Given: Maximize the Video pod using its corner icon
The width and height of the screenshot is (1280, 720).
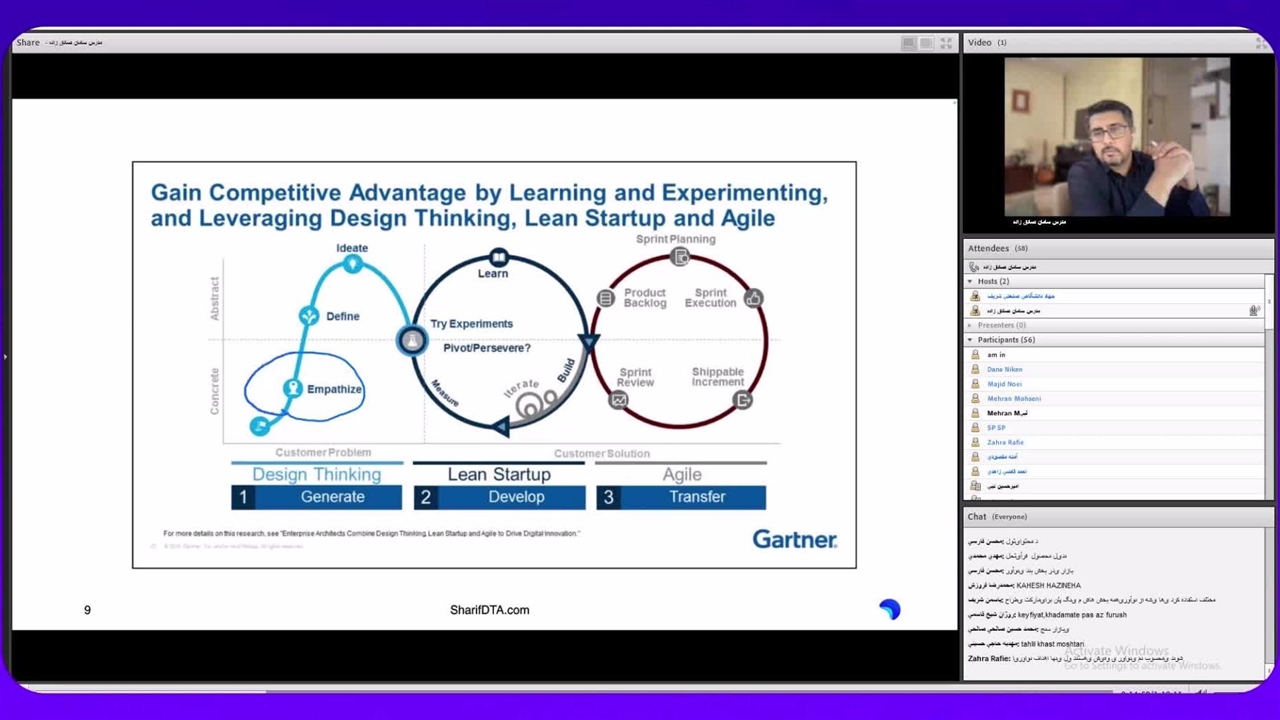Looking at the screenshot, I should click(x=1260, y=43).
